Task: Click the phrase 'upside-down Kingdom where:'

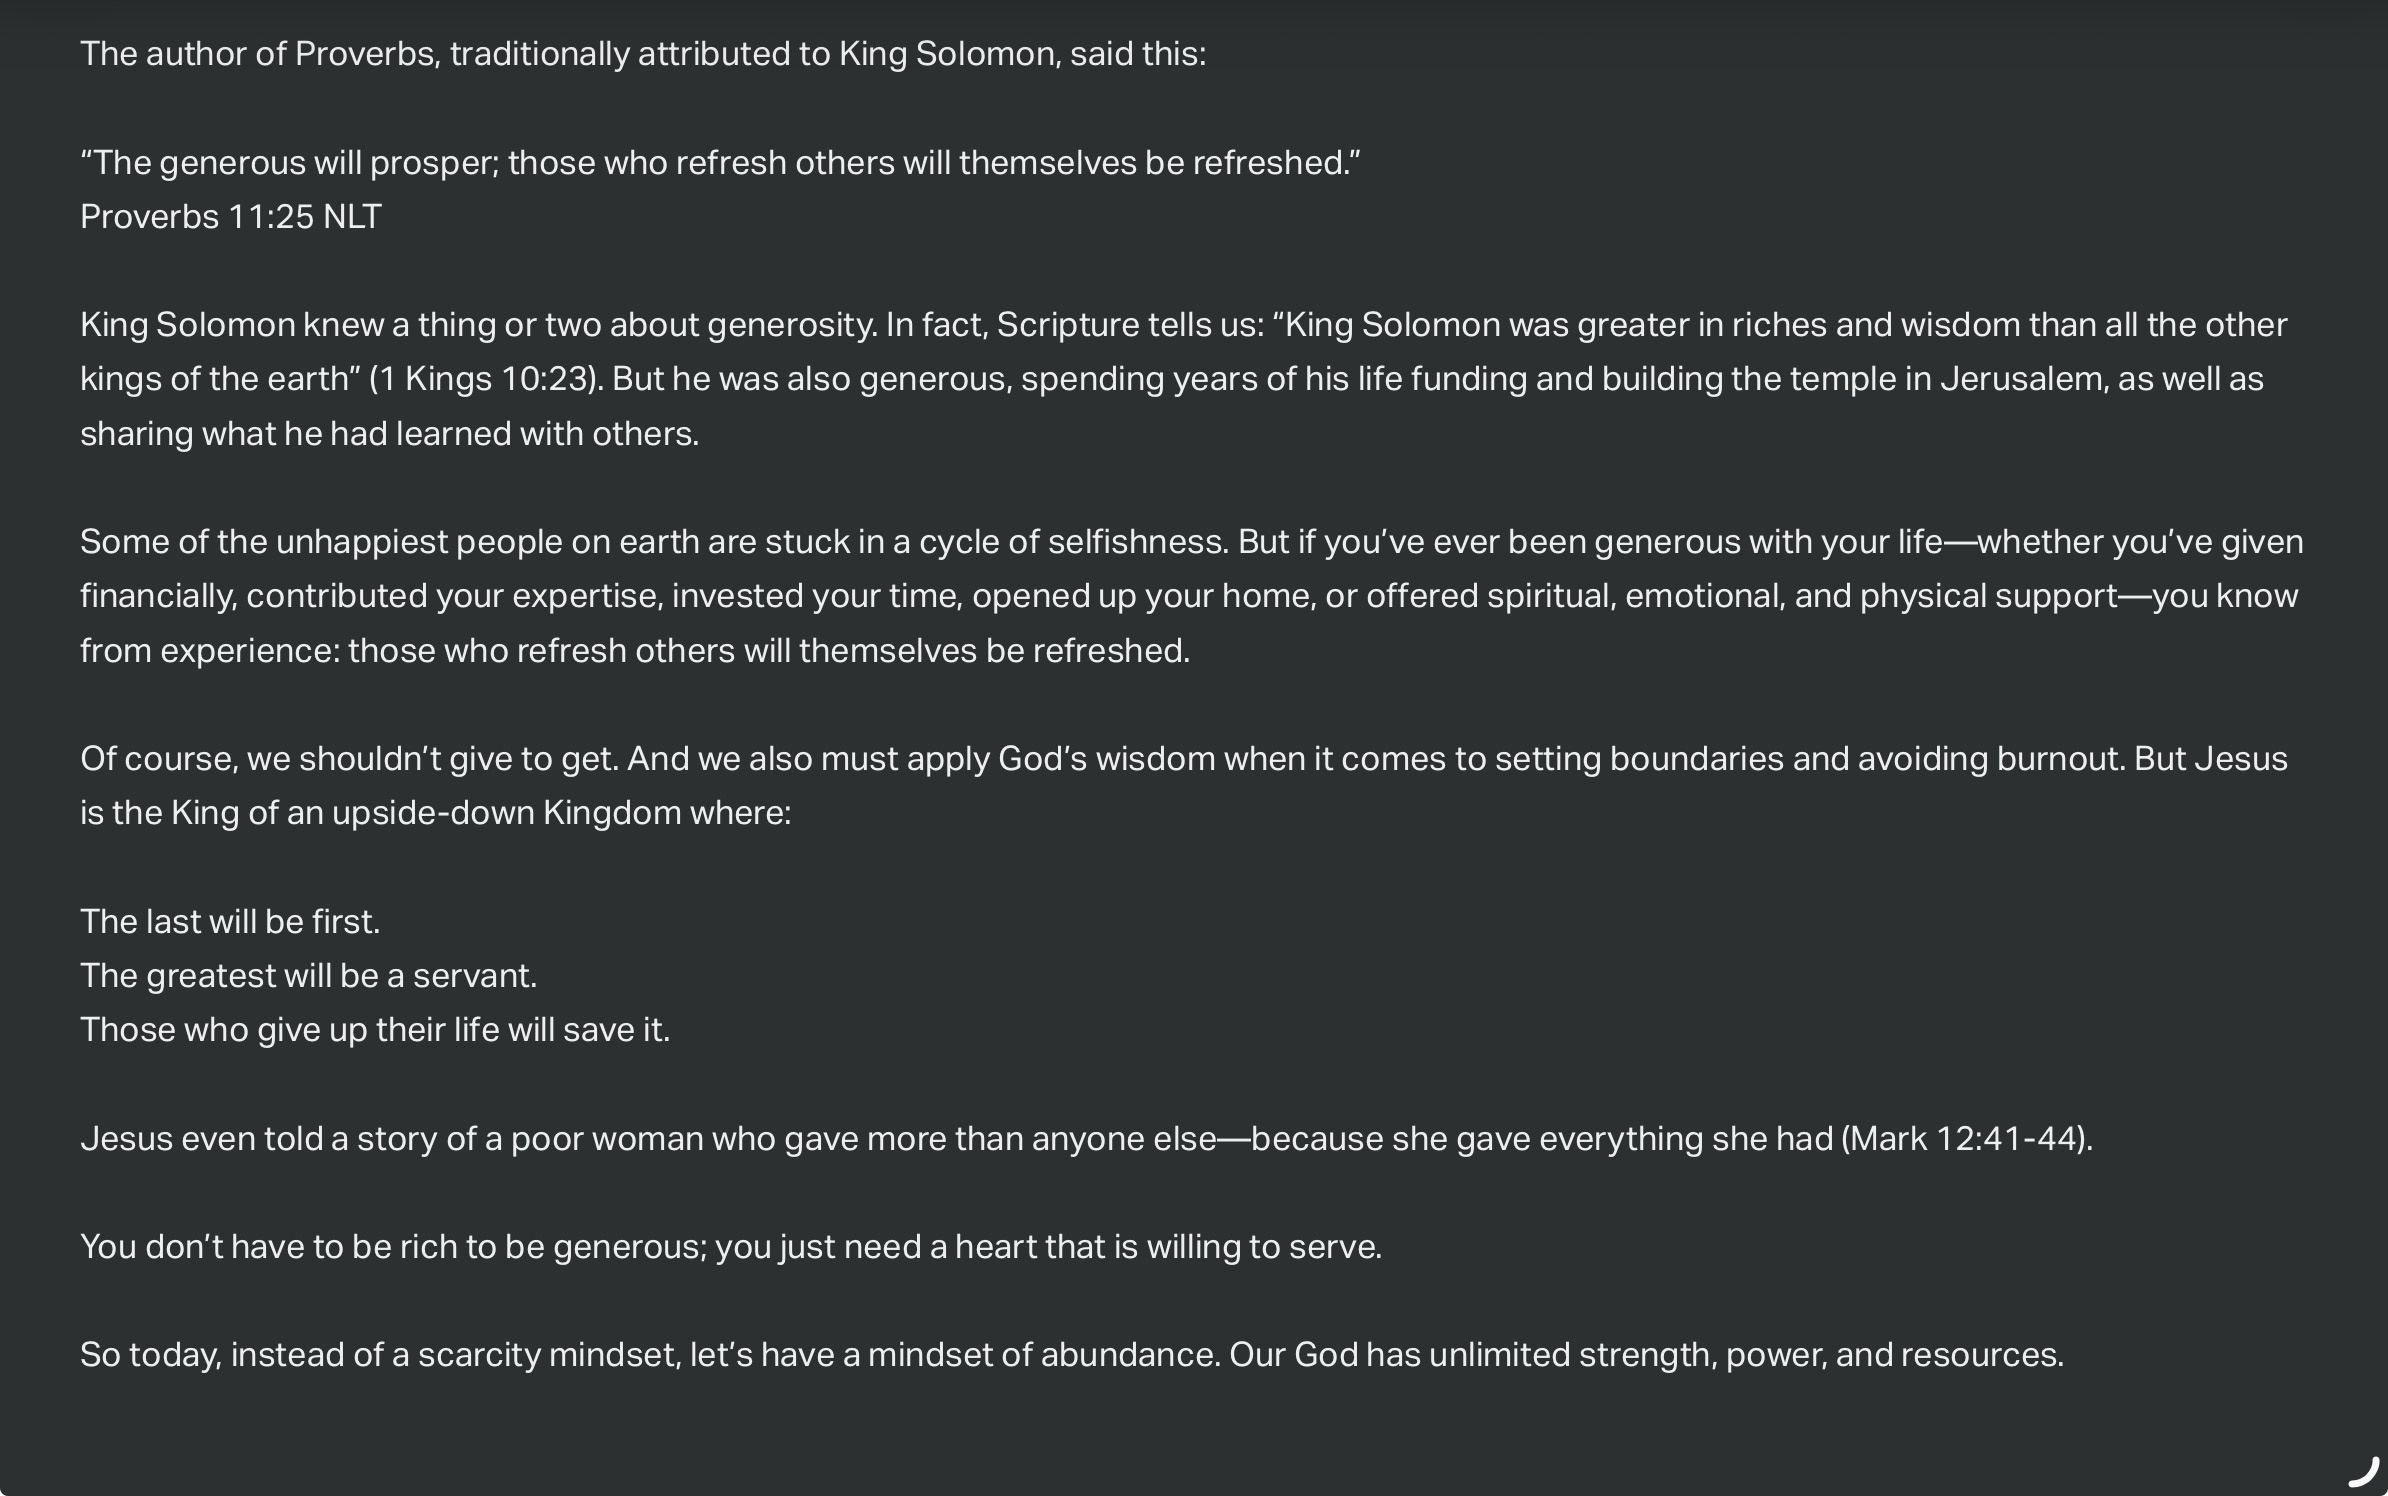Action: 561,813
